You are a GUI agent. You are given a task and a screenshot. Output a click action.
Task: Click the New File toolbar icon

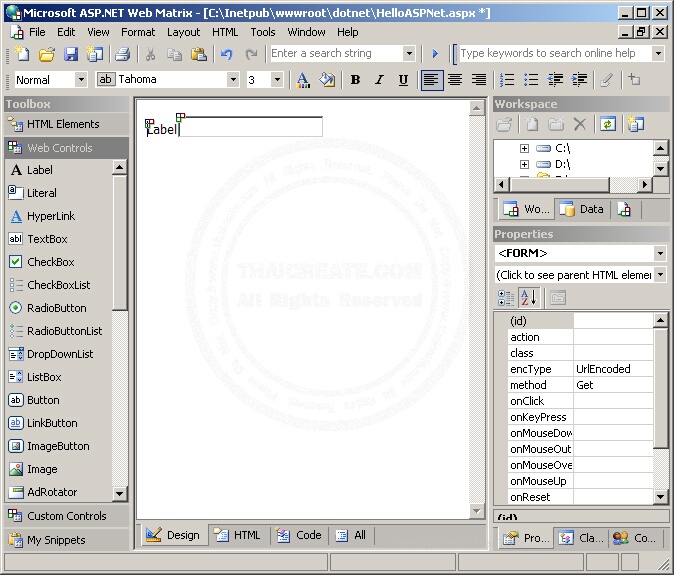point(22,54)
